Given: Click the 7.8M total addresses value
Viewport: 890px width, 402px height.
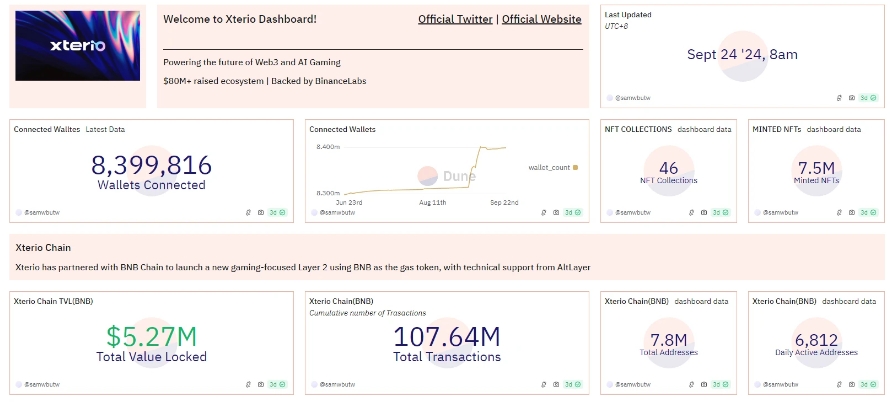Looking at the screenshot, I should pyautogui.click(x=669, y=340).
